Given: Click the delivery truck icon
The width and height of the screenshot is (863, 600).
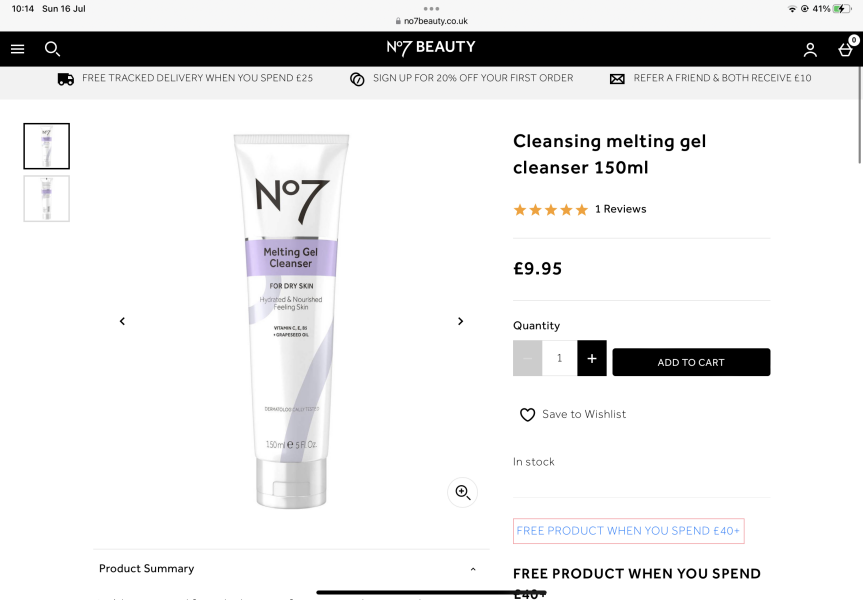Looking at the screenshot, I should coord(66,78).
